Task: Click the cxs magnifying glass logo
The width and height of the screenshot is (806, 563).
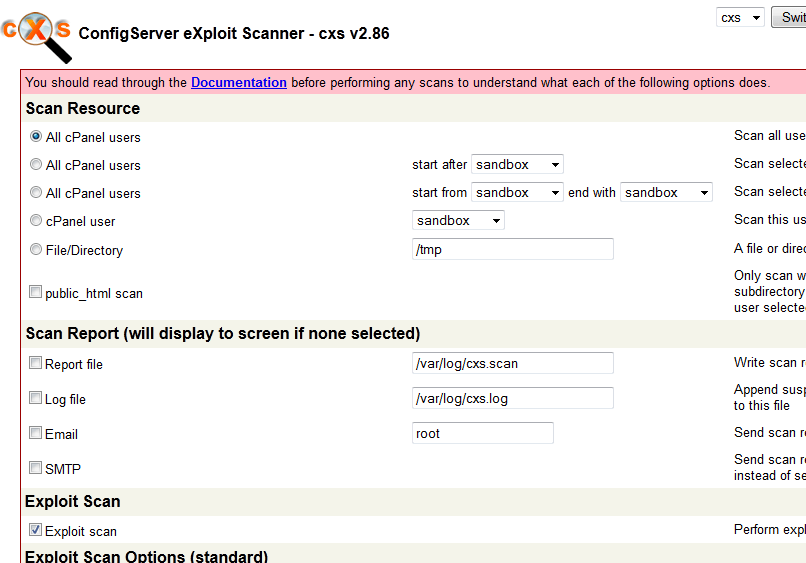Action: [x=36, y=37]
